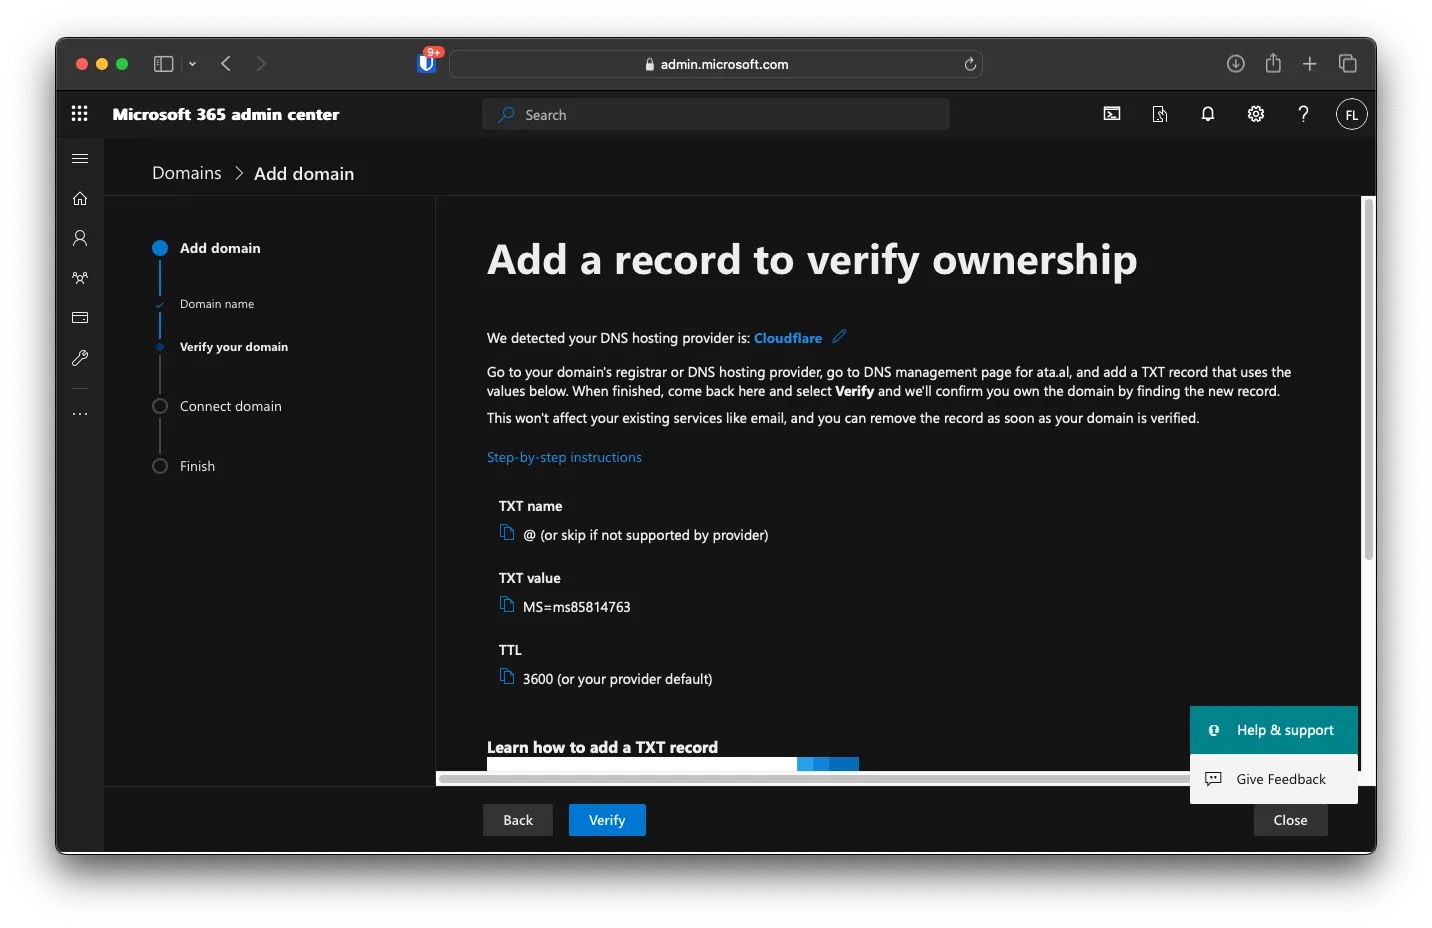The width and height of the screenshot is (1432, 928).
Task: Open Cloud Shell icon in the header
Action: pyautogui.click(x=1112, y=114)
